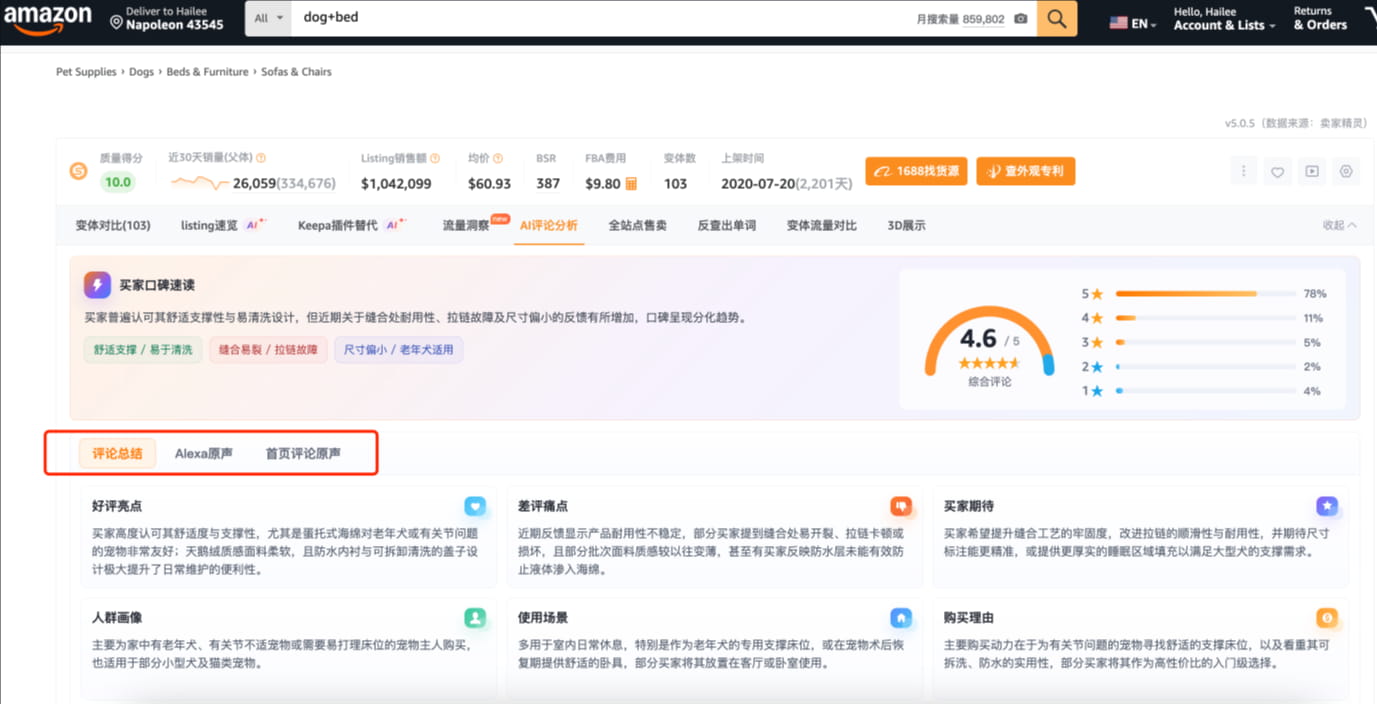Open Sofas & Chairs breadcrumb
This screenshot has height=704, width=1377.
(296, 72)
